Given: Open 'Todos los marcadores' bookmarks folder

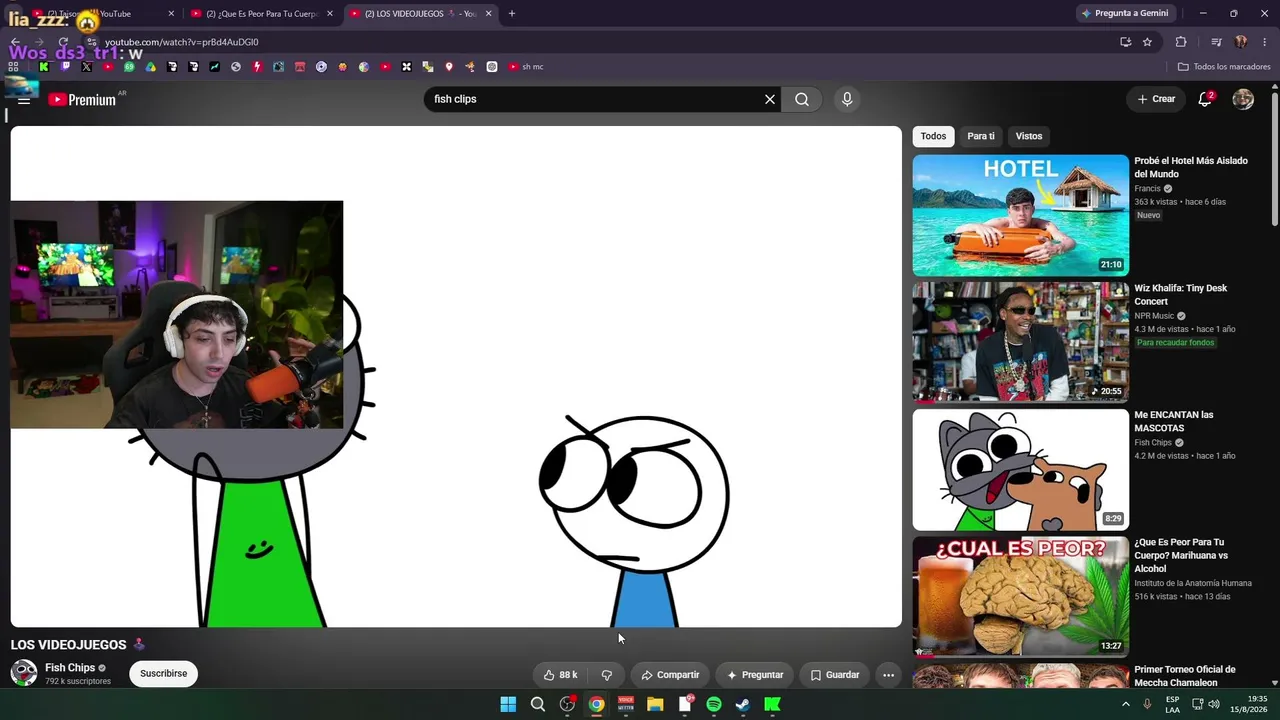Looking at the screenshot, I should tap(1224, 67).
